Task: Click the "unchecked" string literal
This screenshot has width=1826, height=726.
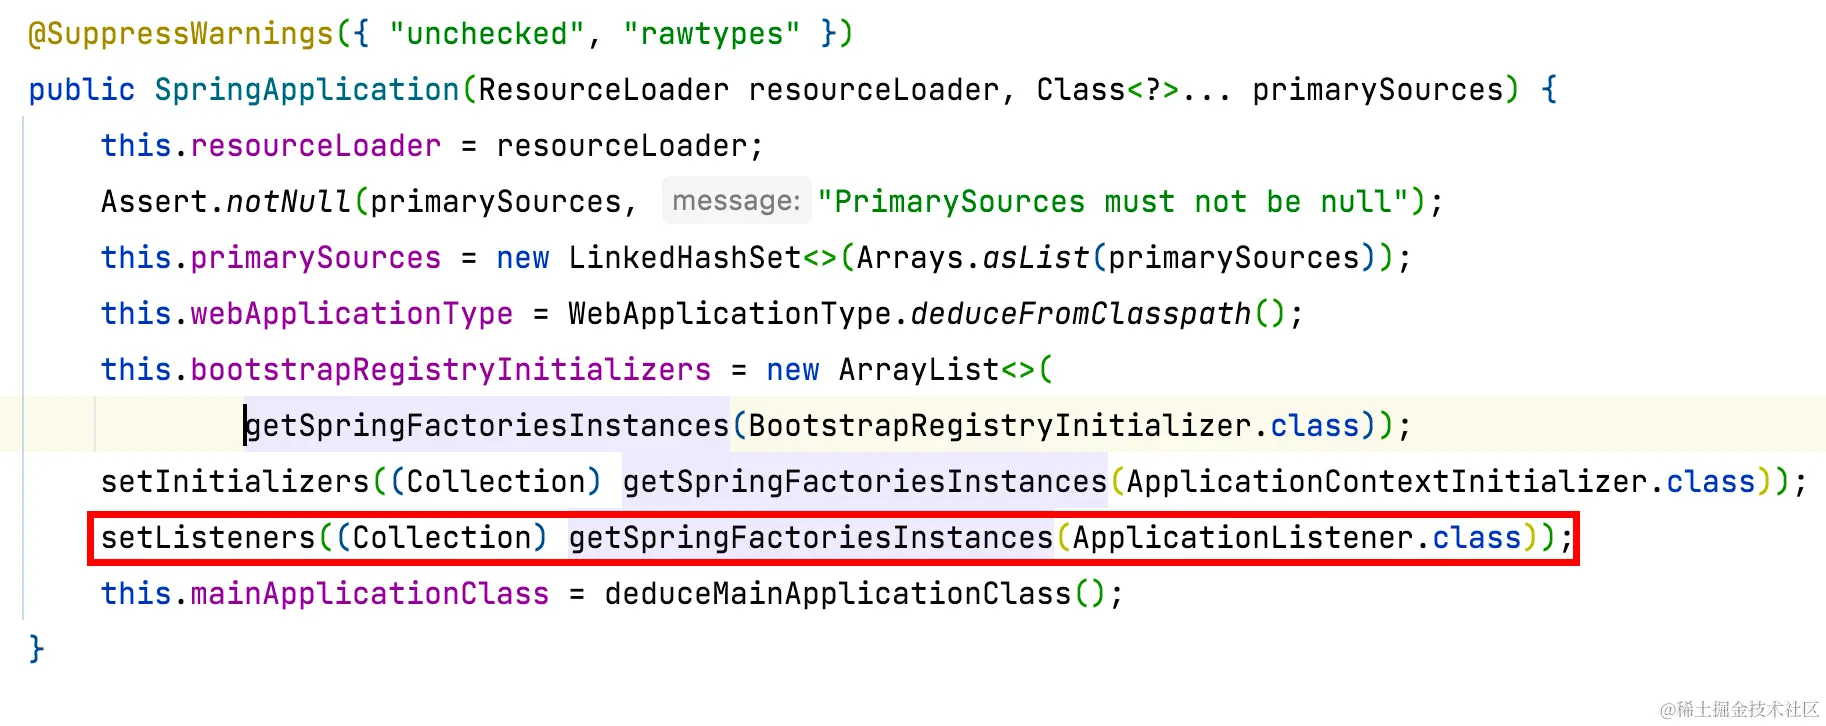Action: coord(486,34)
